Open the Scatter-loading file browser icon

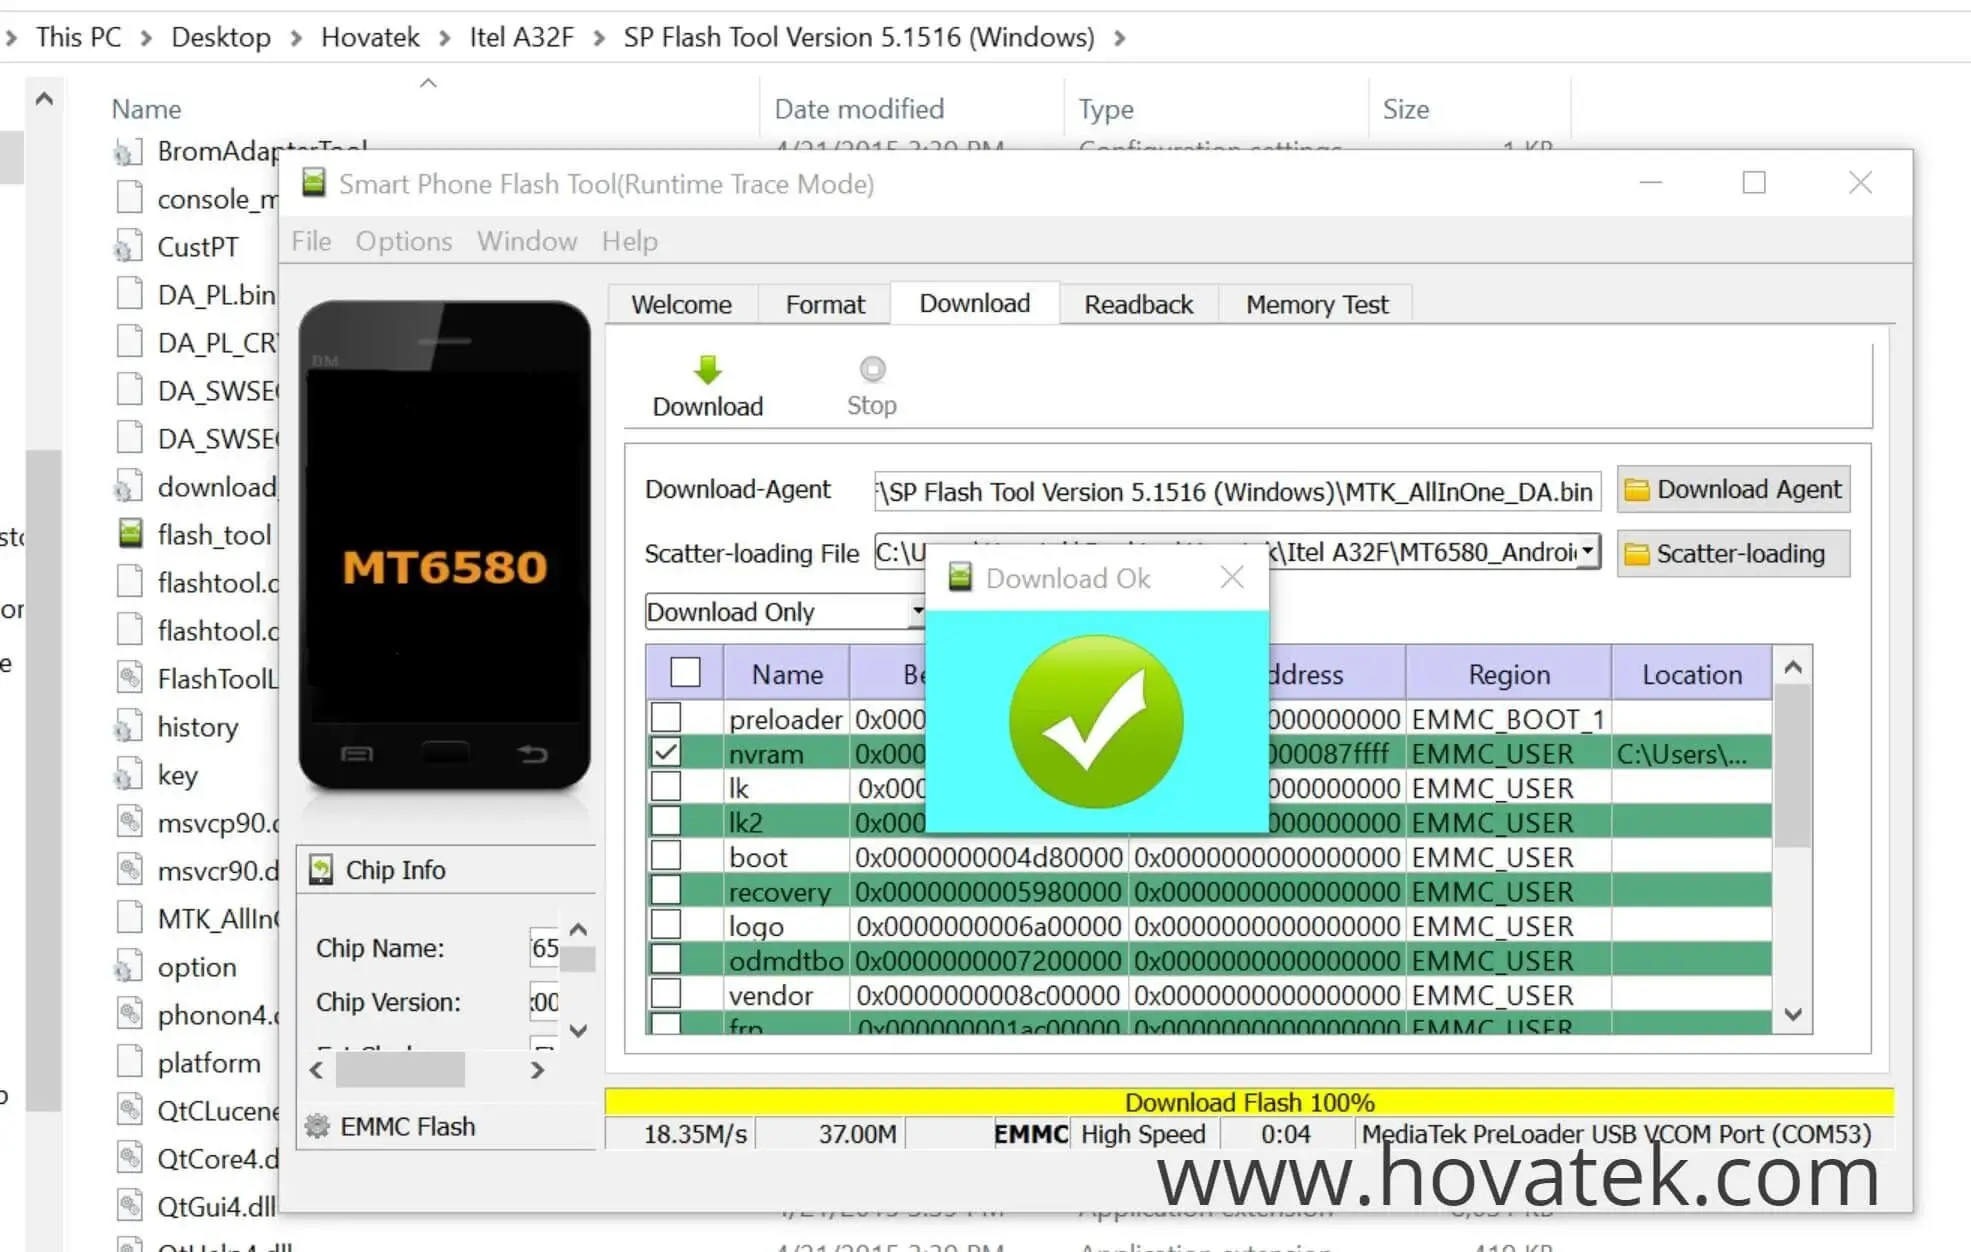tap(1638, 553)
